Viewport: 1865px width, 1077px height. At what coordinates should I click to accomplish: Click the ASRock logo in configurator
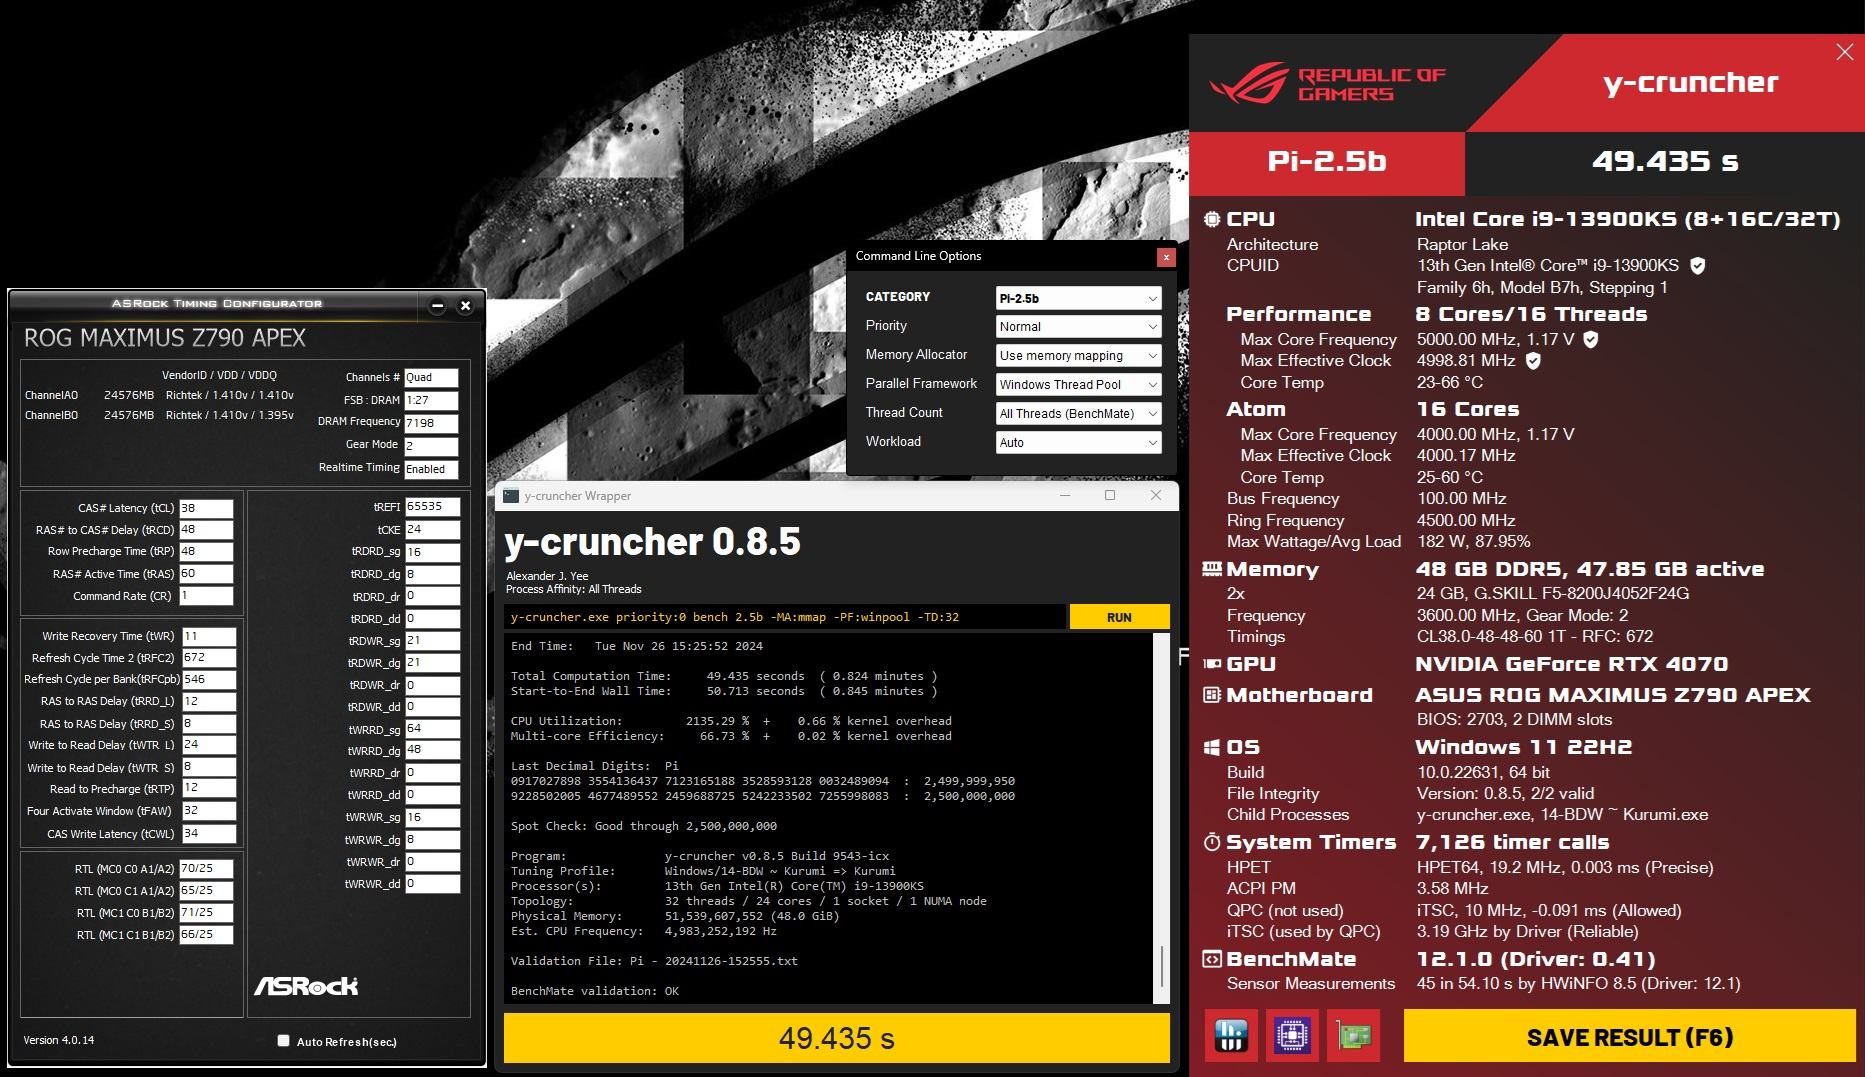(306, 986)
